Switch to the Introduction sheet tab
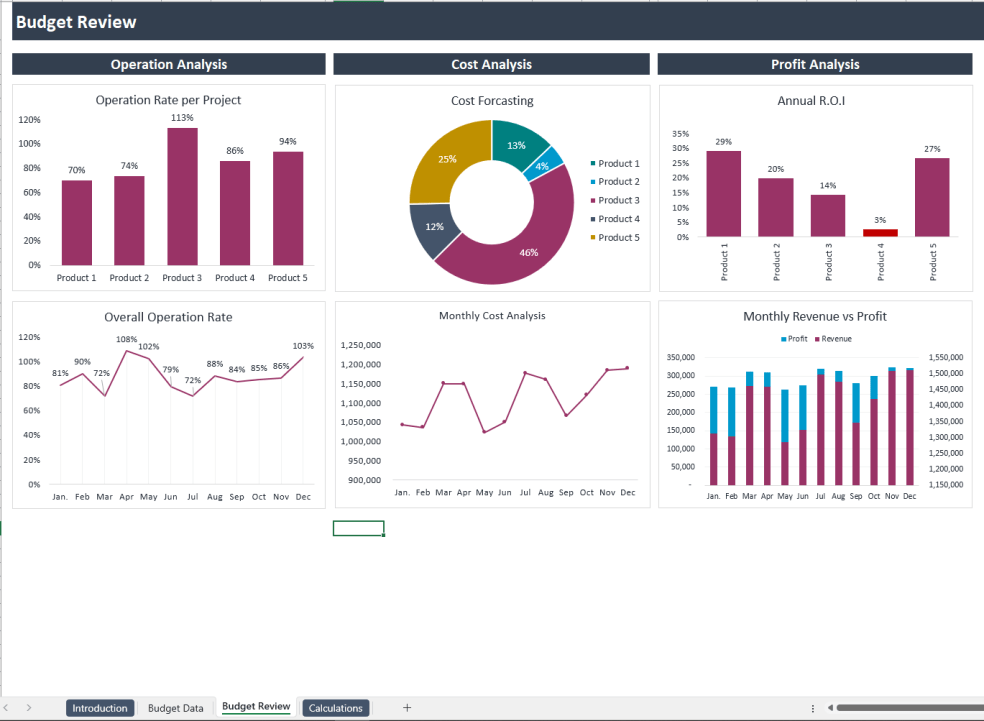984x721 pixels. 100,707
